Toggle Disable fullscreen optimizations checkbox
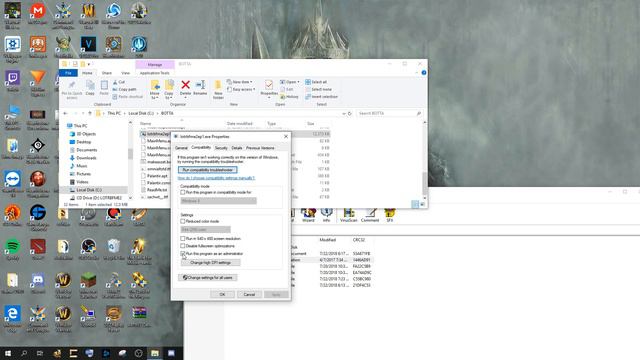 point(183,246)
